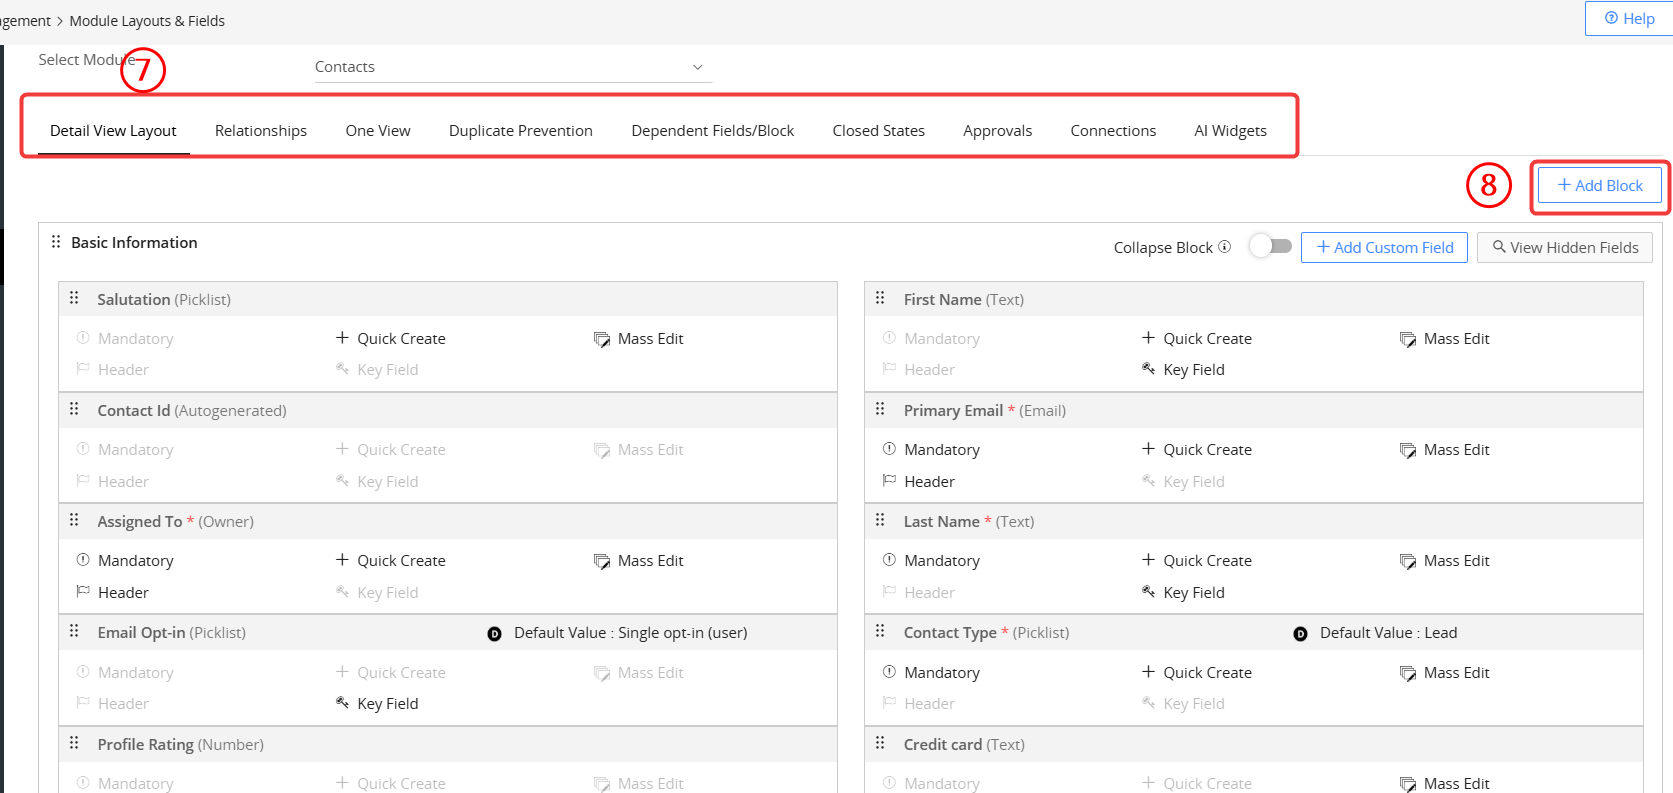
Task: Click the Key Field icon under Email Opt-in
Action: pos(342,703)
